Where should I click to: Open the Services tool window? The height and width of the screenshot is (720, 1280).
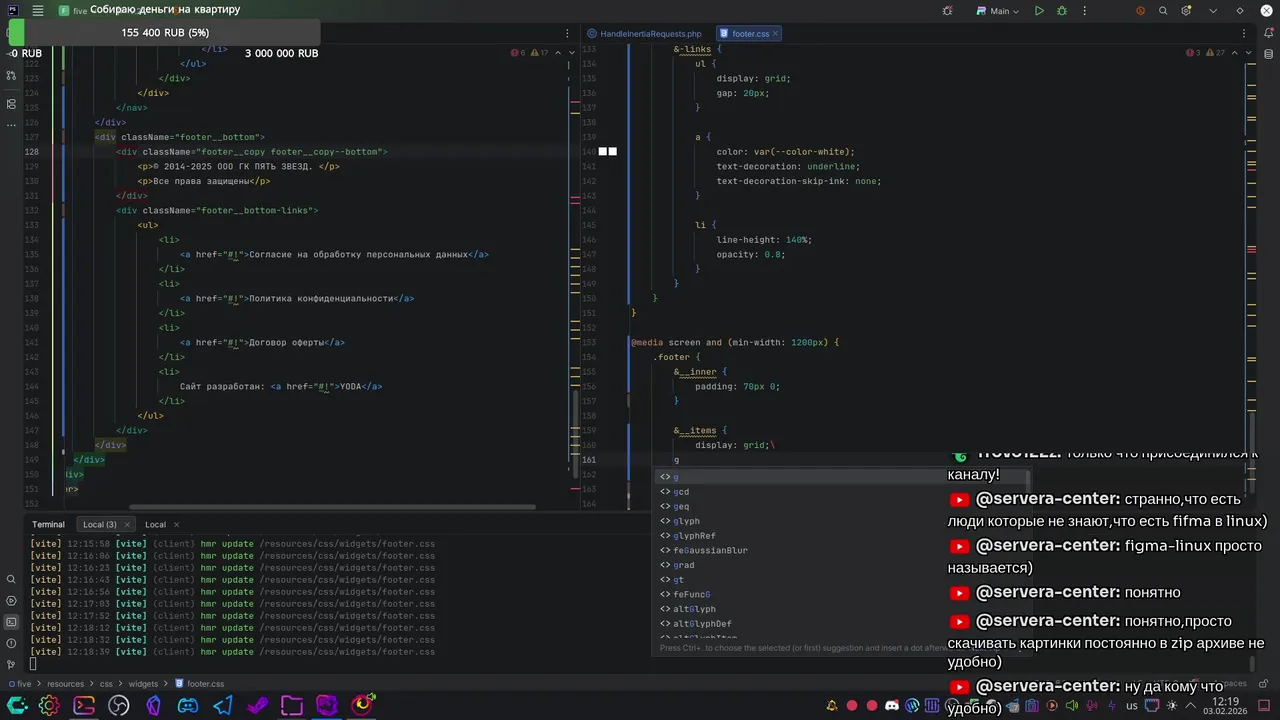coord(12,600)
